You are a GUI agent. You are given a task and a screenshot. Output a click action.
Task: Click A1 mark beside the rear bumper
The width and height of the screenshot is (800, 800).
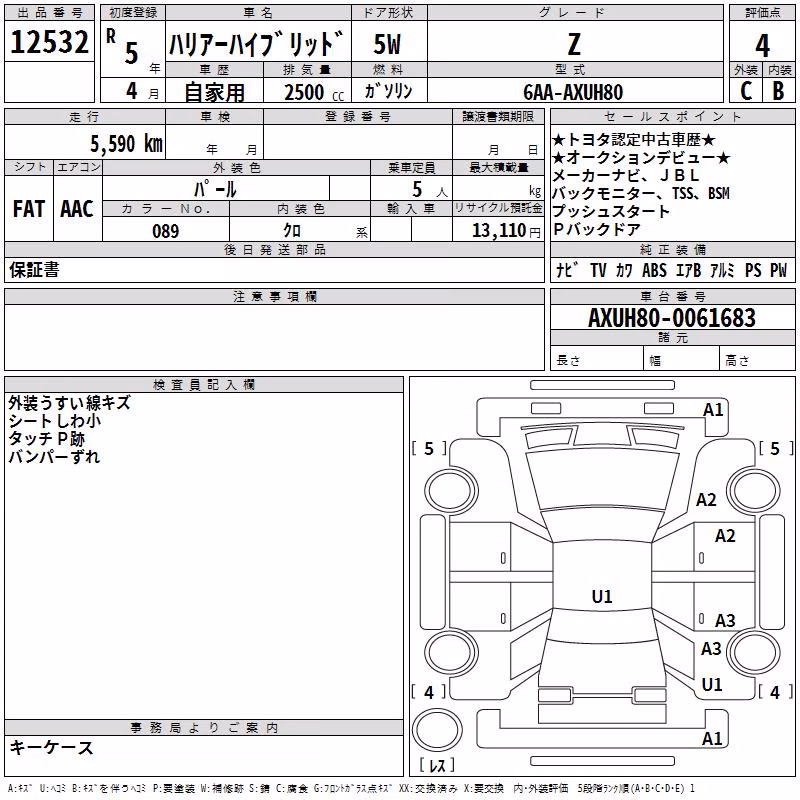click(712, 738)
